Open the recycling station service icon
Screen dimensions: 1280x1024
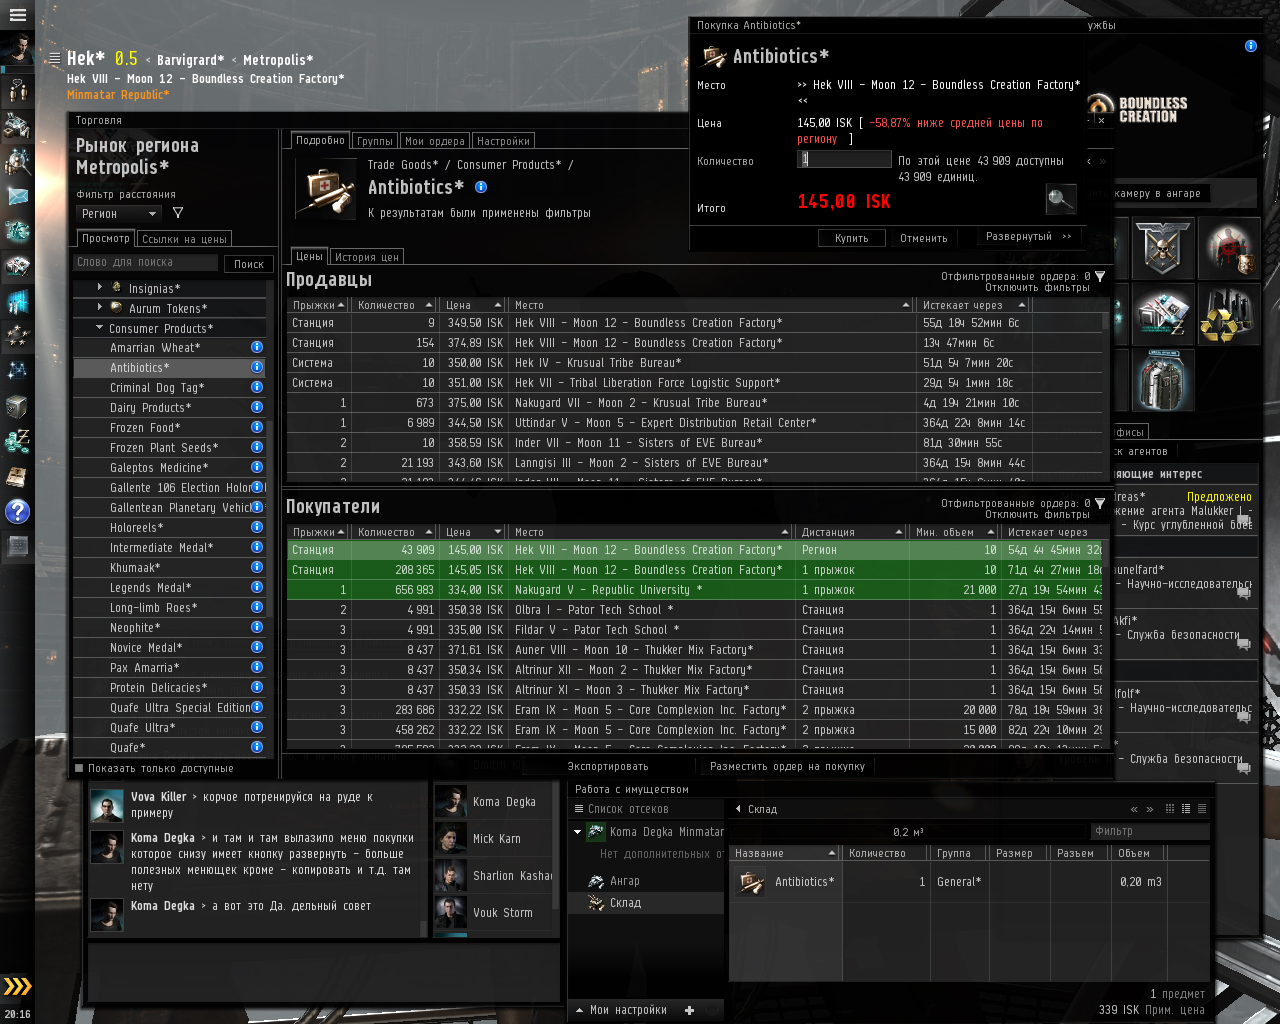point(1228,315)
